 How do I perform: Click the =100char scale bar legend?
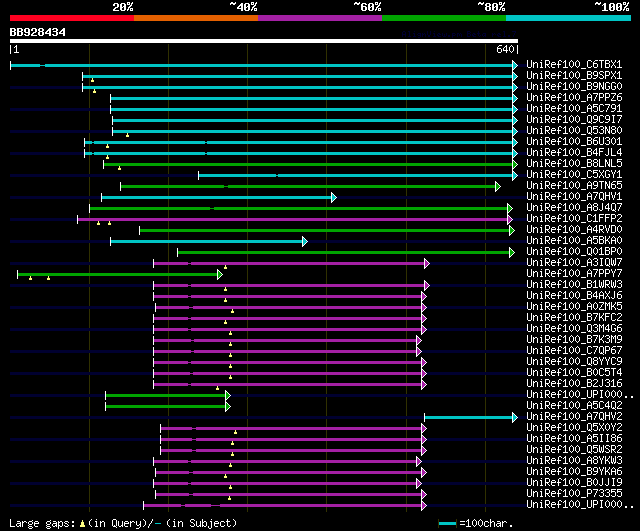[476, 523]
